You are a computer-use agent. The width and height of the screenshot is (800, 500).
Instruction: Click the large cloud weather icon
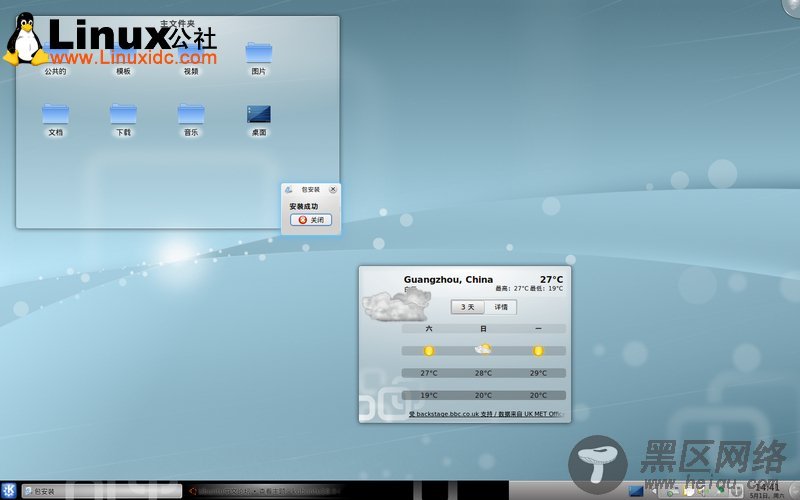tap(396, 305)
